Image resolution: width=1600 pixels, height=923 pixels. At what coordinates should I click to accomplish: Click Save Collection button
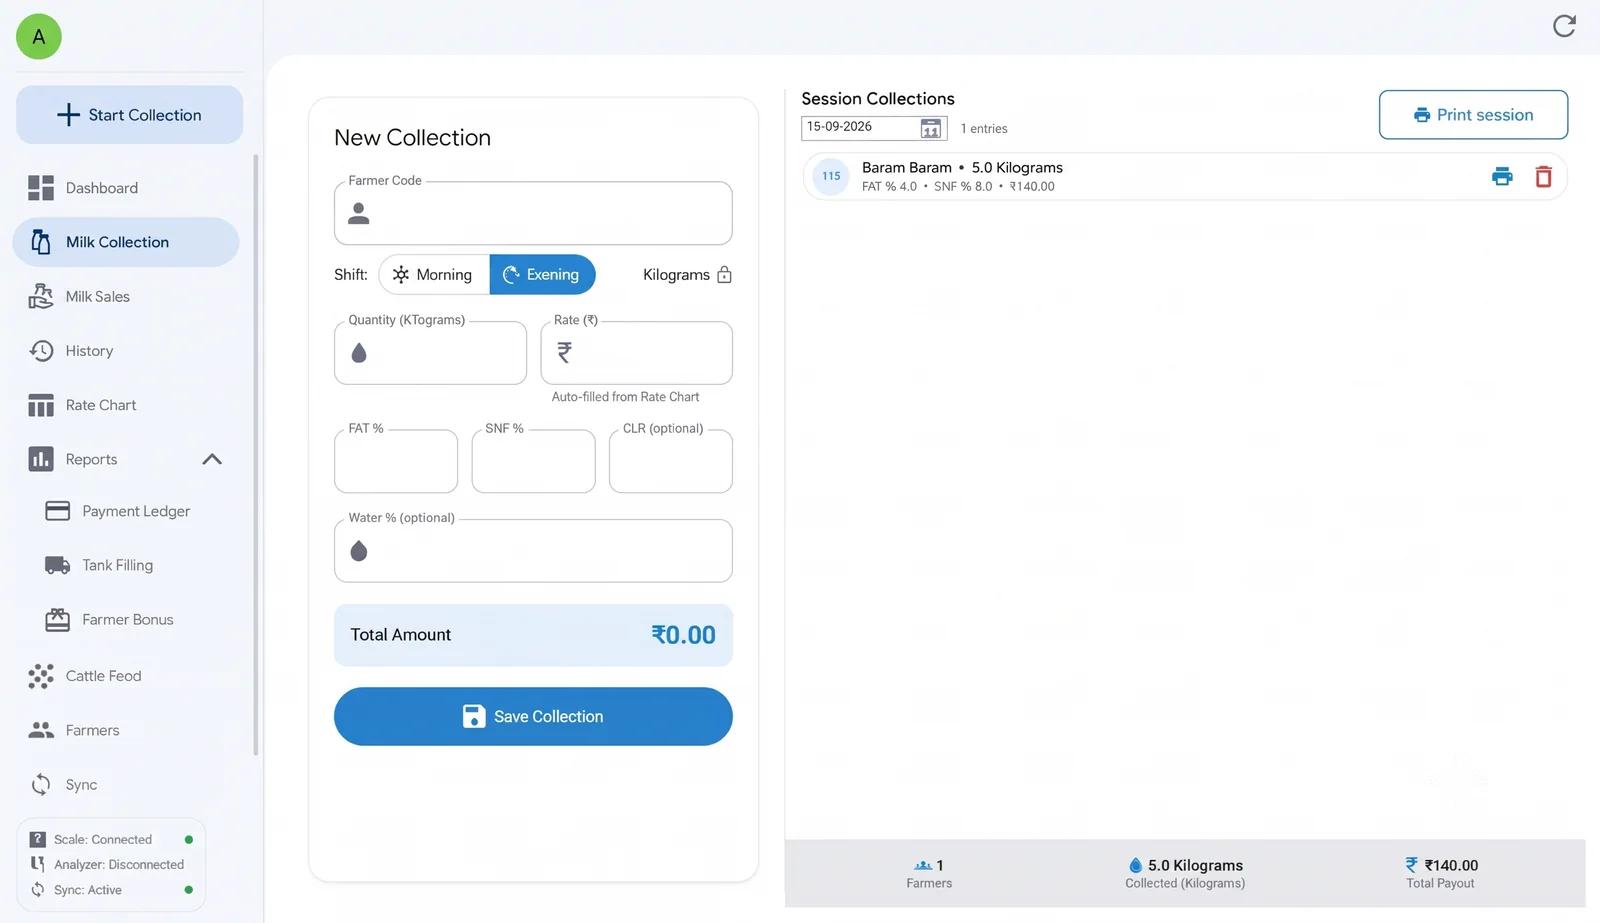[533, 716]
